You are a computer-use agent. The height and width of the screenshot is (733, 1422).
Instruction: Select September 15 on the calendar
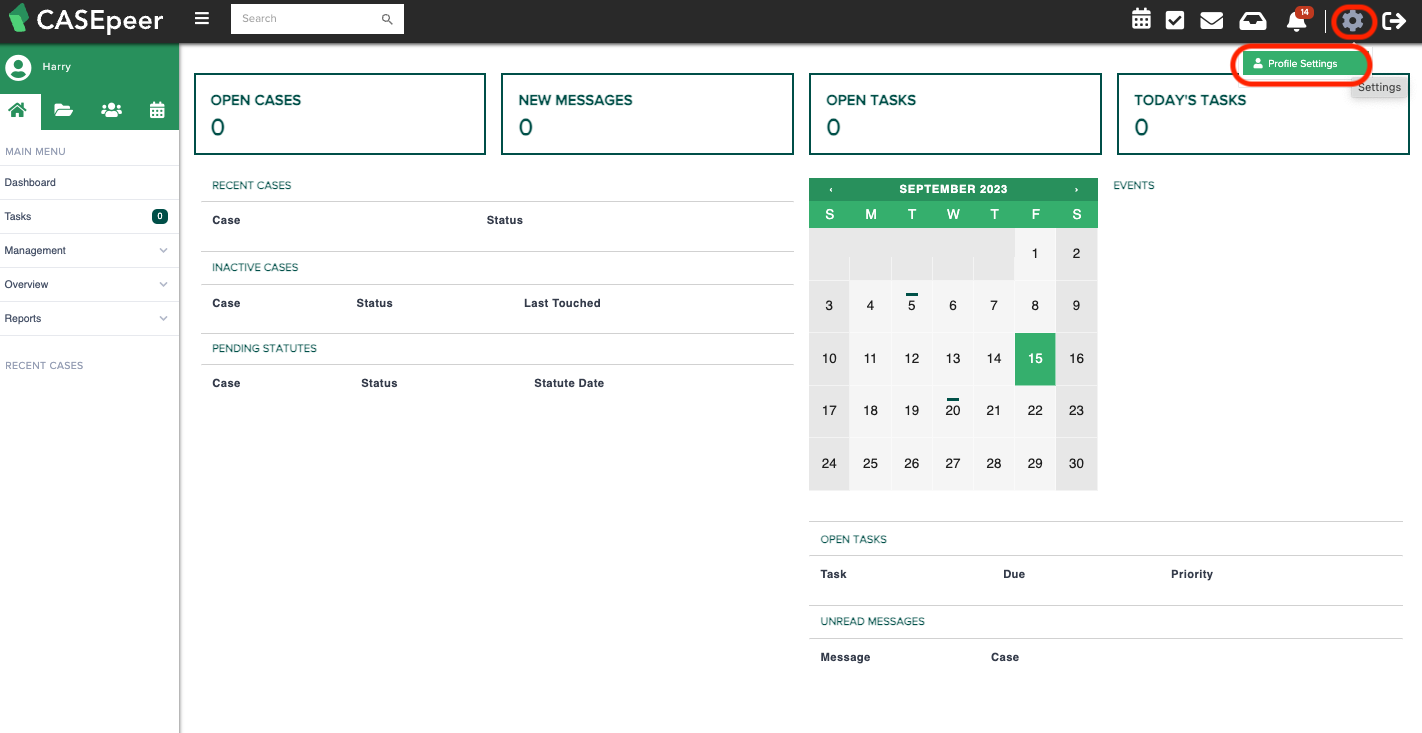(1035, 359)
